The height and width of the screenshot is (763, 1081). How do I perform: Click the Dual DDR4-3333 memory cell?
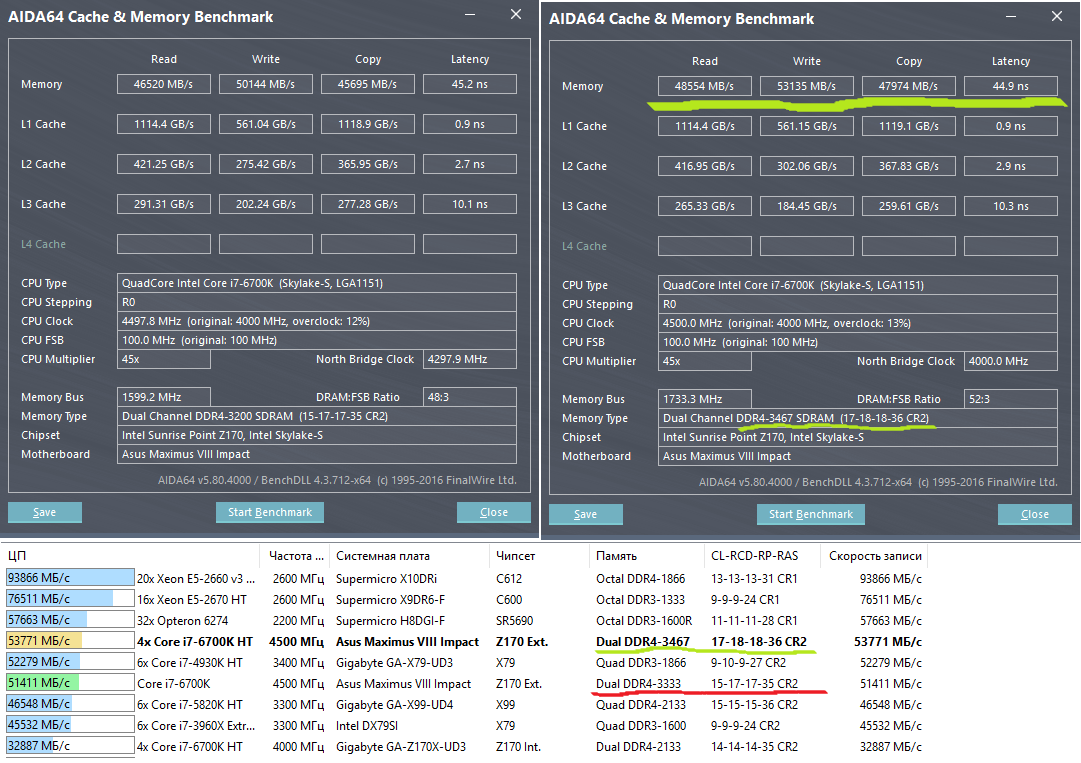[x=638, y=684]
